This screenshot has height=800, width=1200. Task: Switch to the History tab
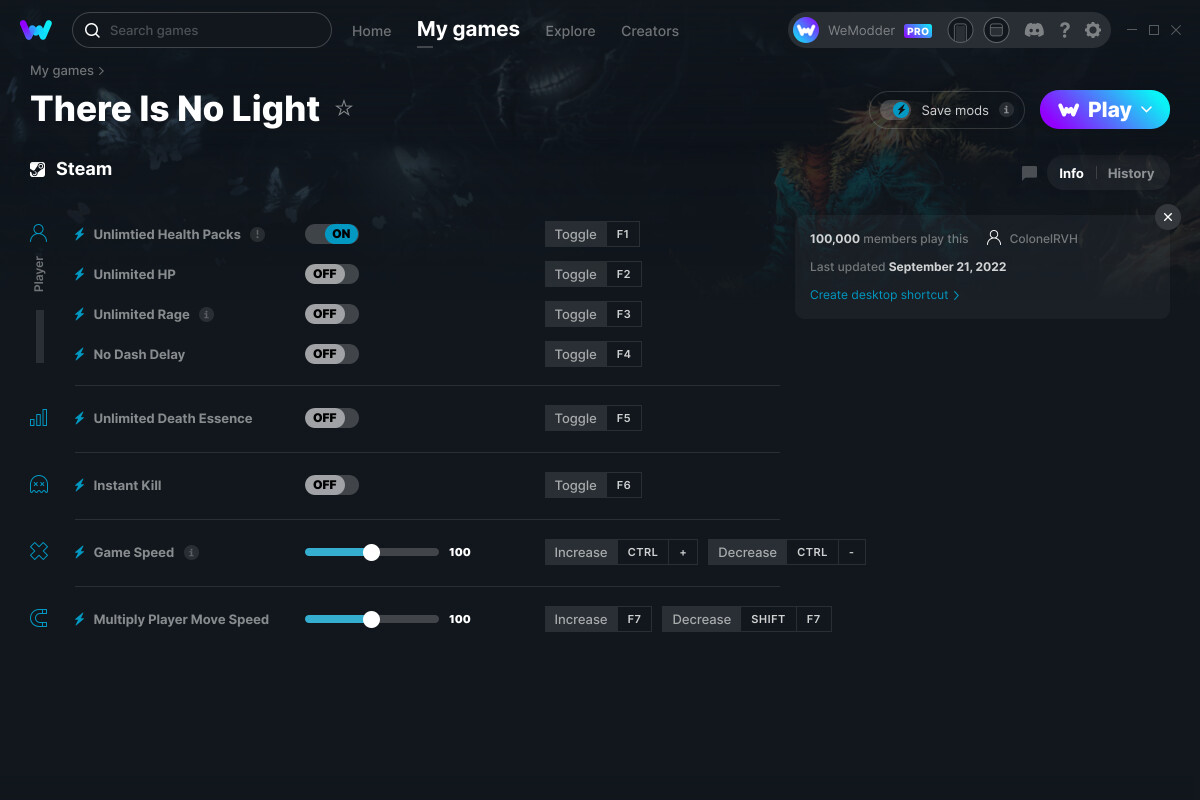[x=1131, y=173]
